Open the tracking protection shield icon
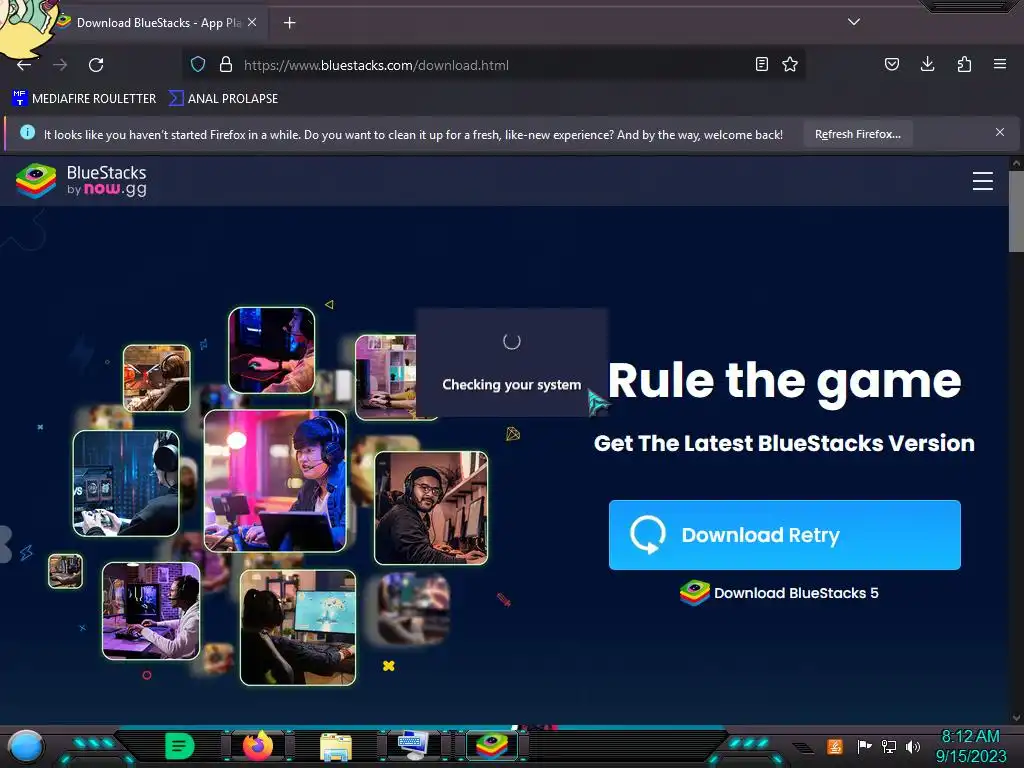Image resolution: width=1024 pixels, height=768 pixels. pos(198,64)
